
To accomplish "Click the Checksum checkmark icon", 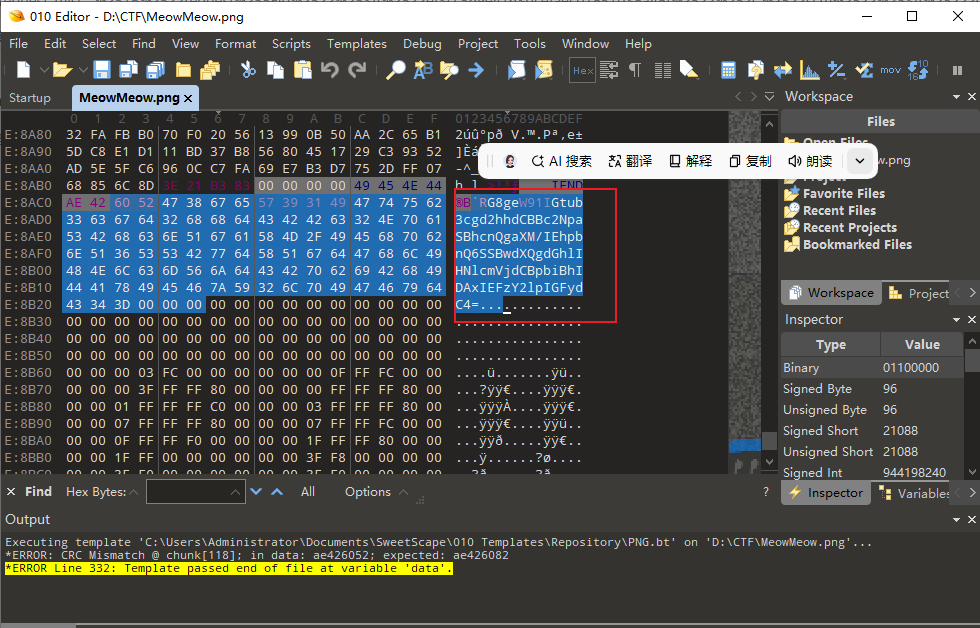I will 864,70.
